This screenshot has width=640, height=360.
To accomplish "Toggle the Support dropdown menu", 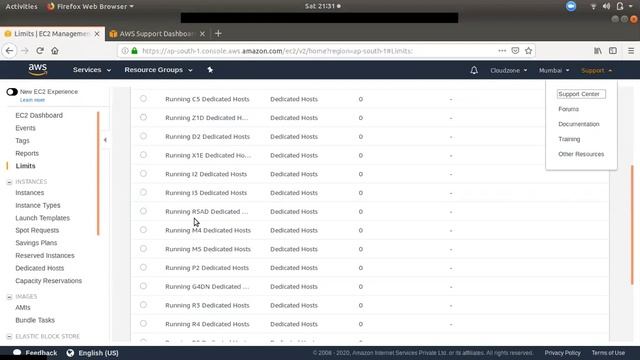I will pyautogui.click(x=596, y=70).
